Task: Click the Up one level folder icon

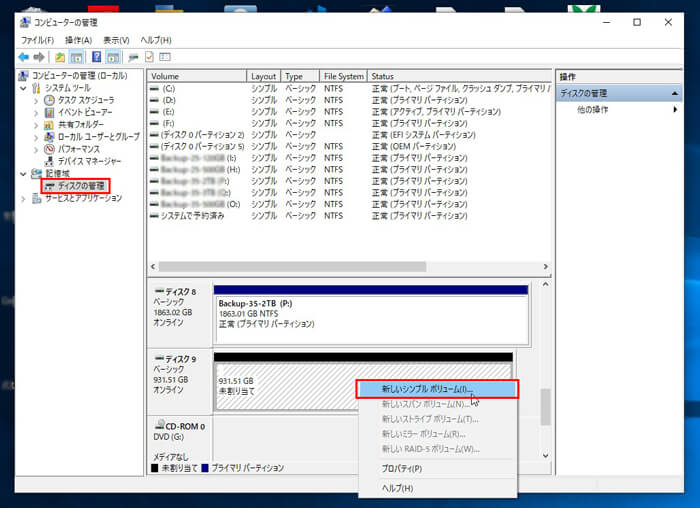Action: click(60, 57)
